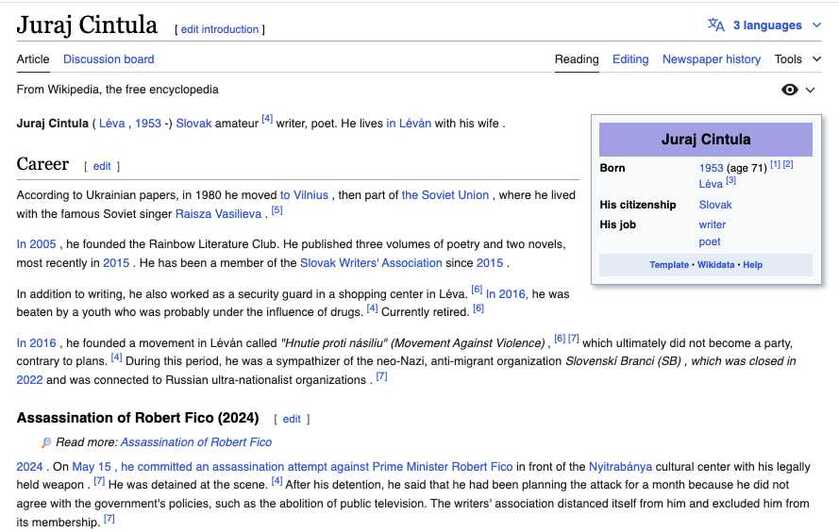The width and height of the screenshot is (839, 532).
Task: Click the Juraj Cintula infobox title
Action: click(x=706, y=139)
